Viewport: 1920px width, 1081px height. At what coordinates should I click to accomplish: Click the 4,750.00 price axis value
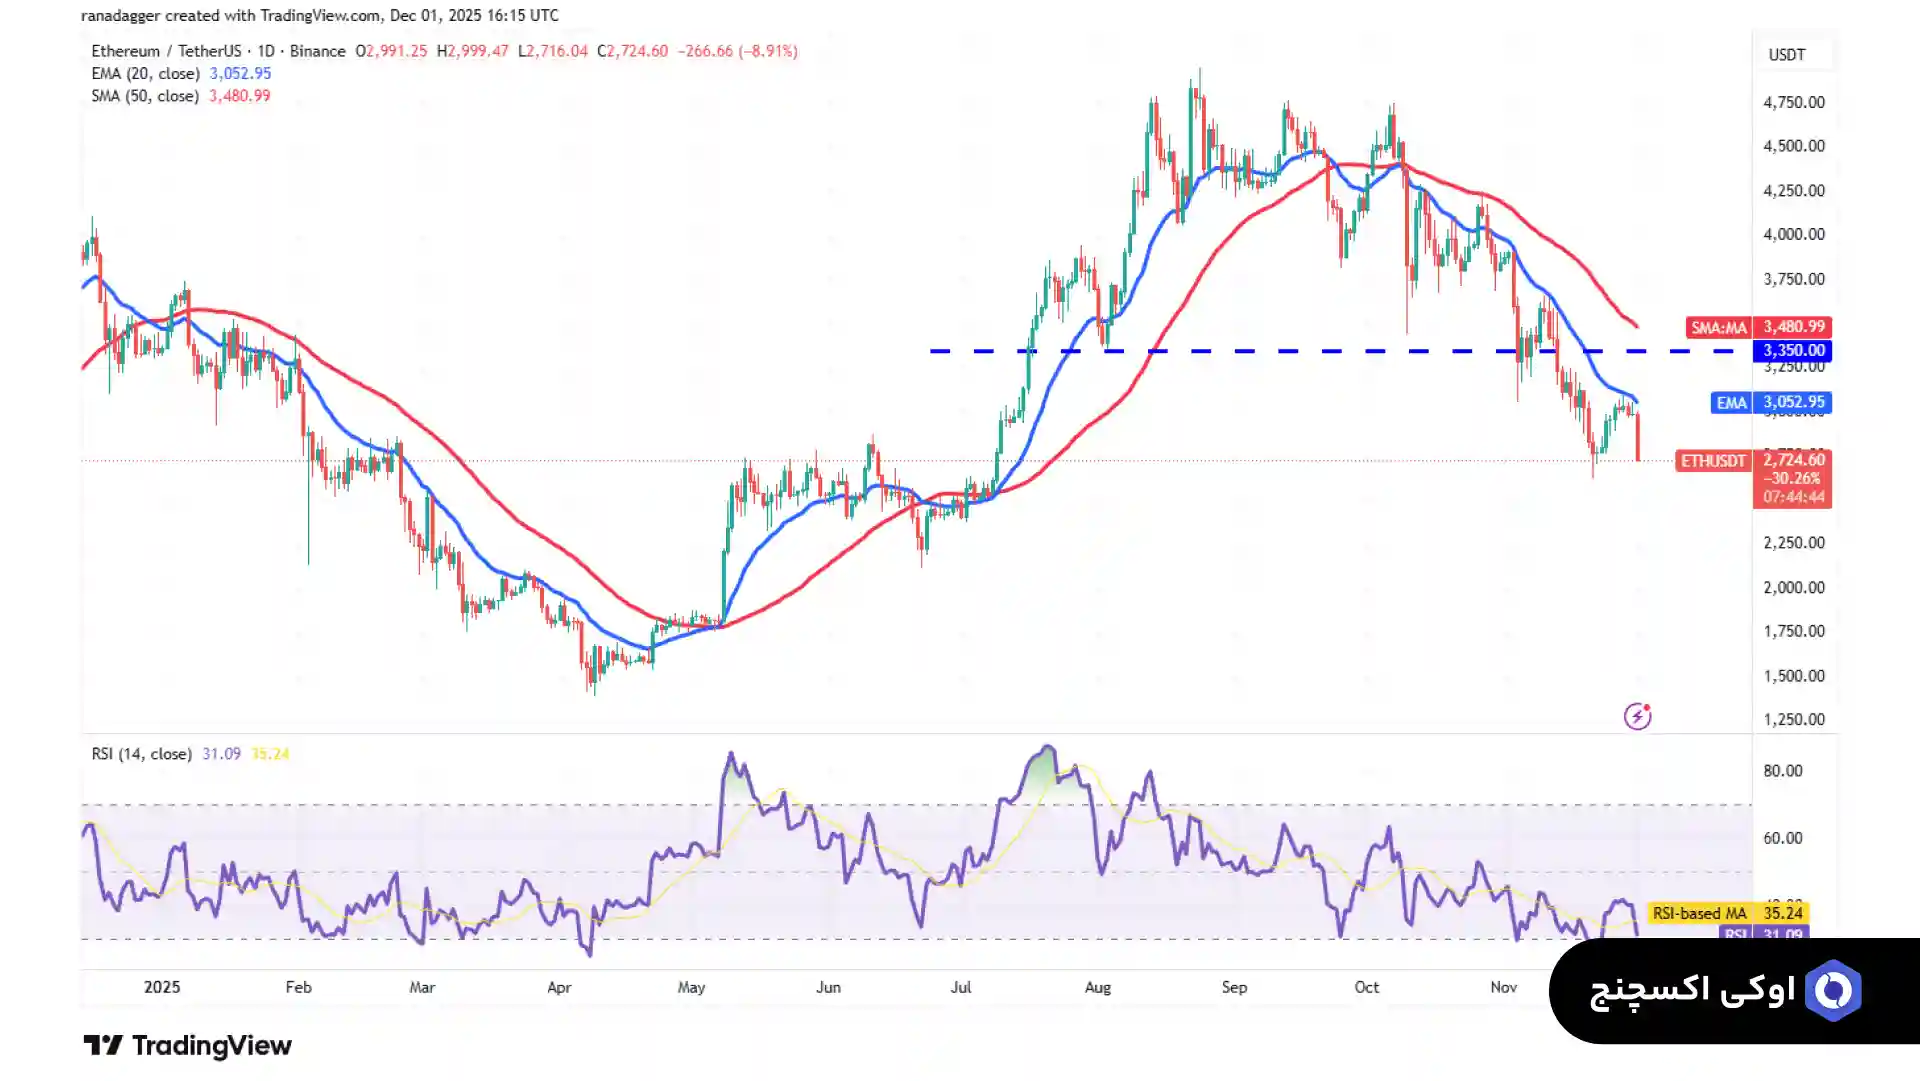(x=1793, y=102)
